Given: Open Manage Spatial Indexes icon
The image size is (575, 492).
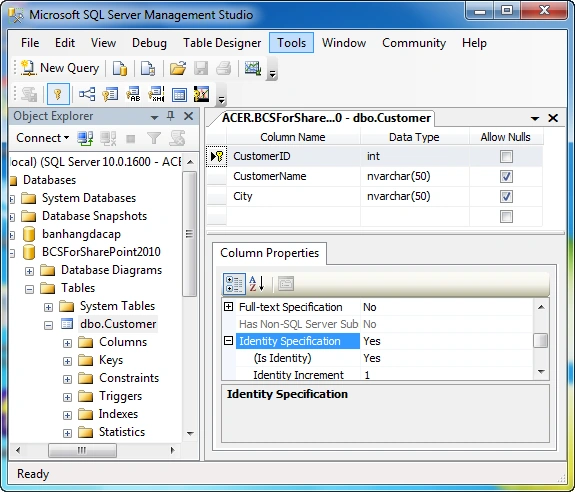Looking at the screenshot, I should coord(202,94).
